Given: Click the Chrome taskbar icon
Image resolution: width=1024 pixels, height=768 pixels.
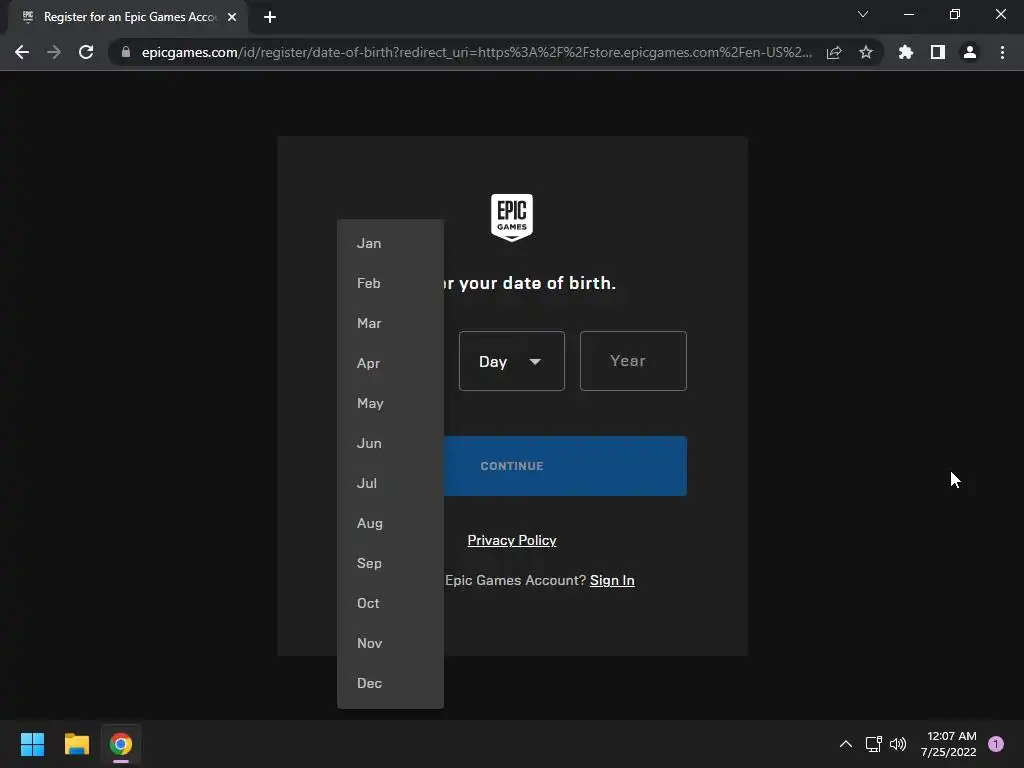Looking at the screenshot, I should [121, 744].
